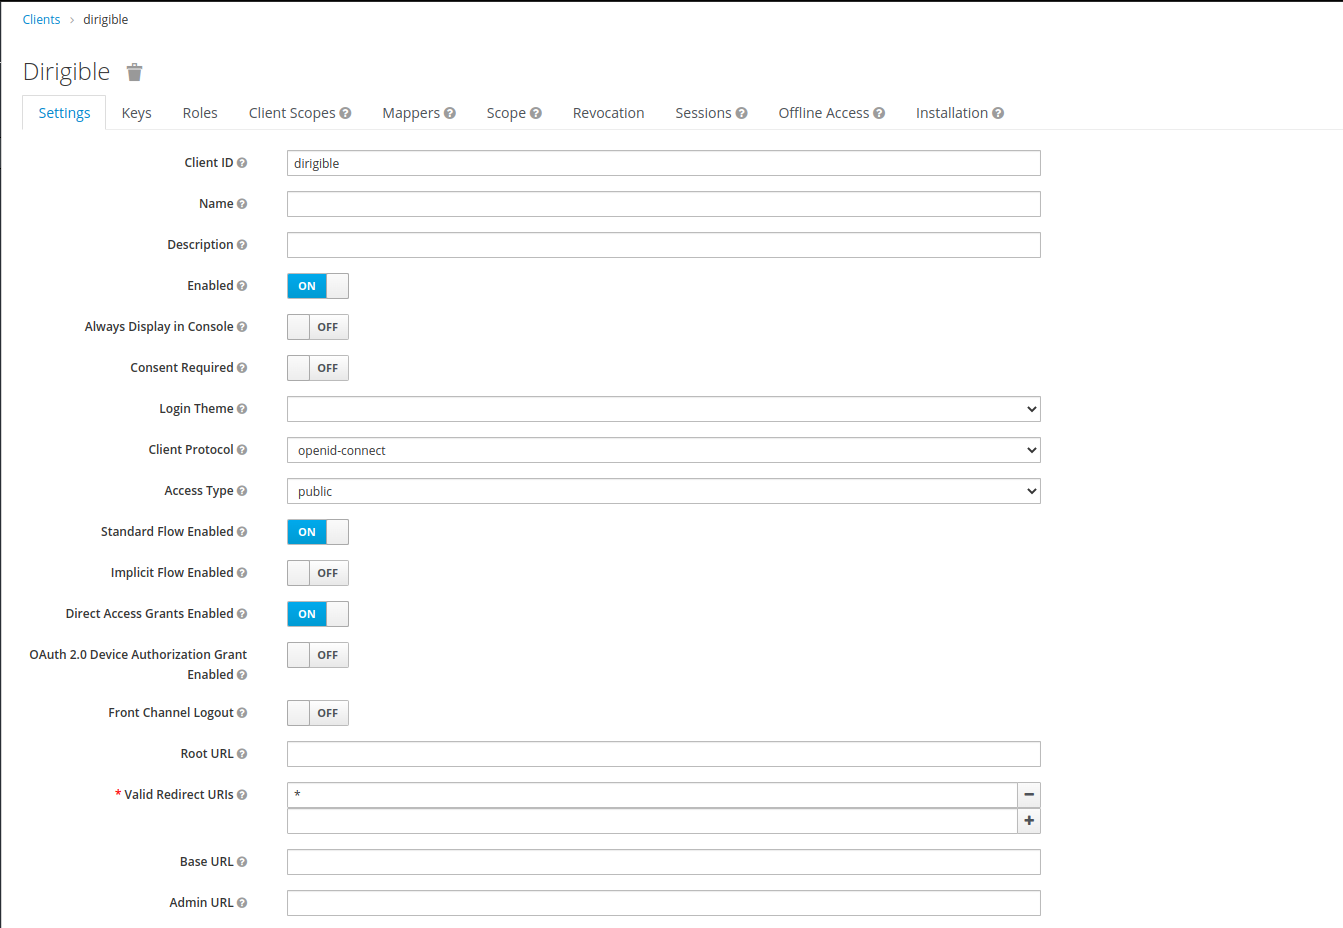The height and width of the screenshot is (928, 1343).
Task: Show help tooltip for Name field
Action: (x=242, y=204)
